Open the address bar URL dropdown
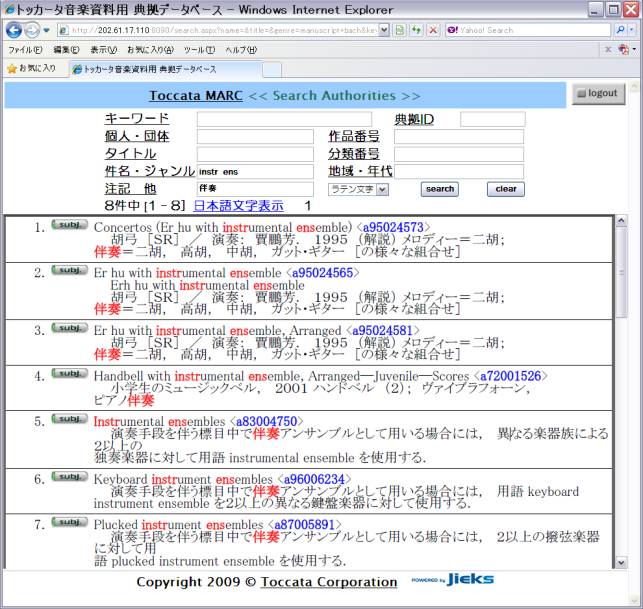This screenshot has height=609, width=643. point(384,30)
